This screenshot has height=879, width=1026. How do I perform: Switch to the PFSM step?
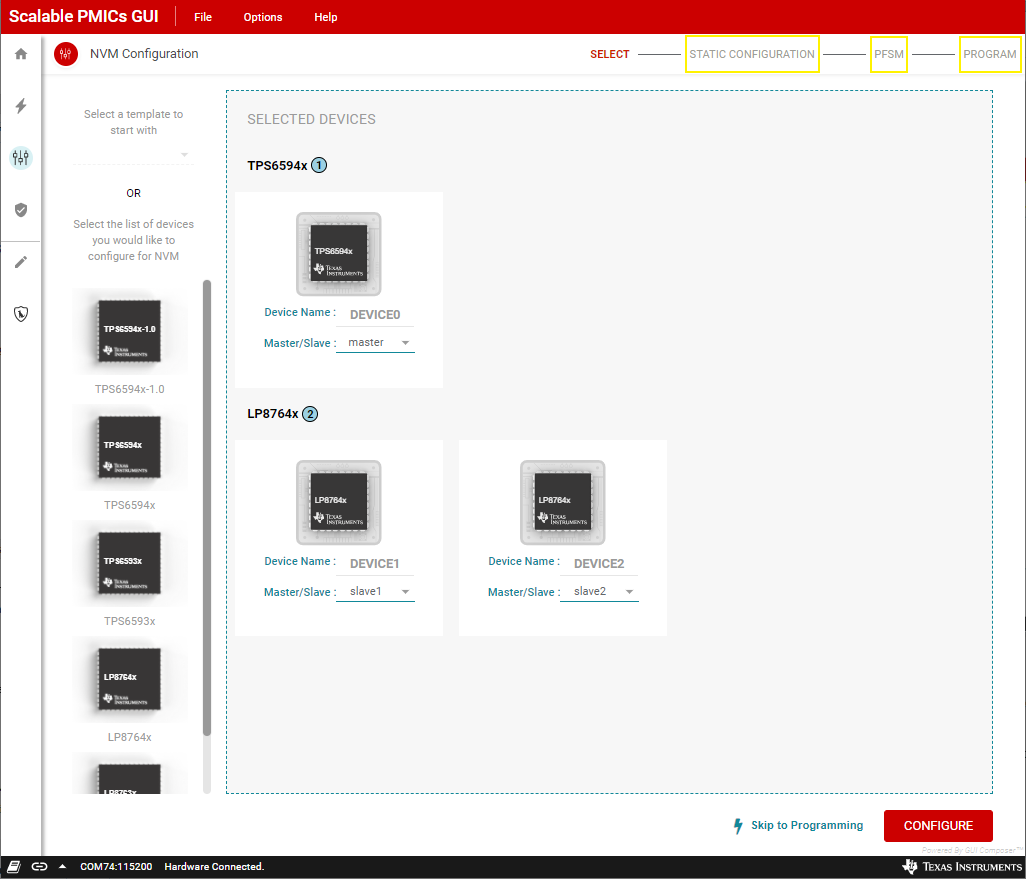pos(888,54)
